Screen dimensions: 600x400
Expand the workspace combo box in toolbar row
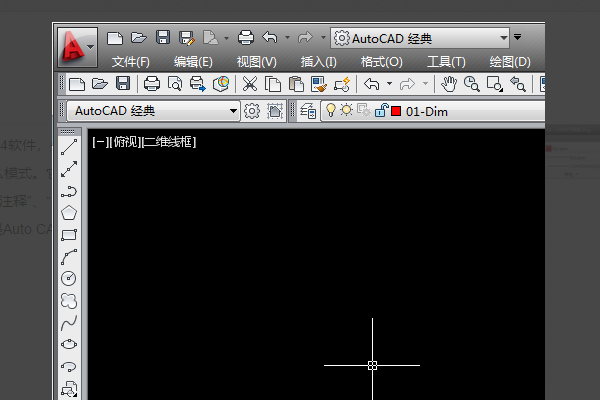coord(234,111)
